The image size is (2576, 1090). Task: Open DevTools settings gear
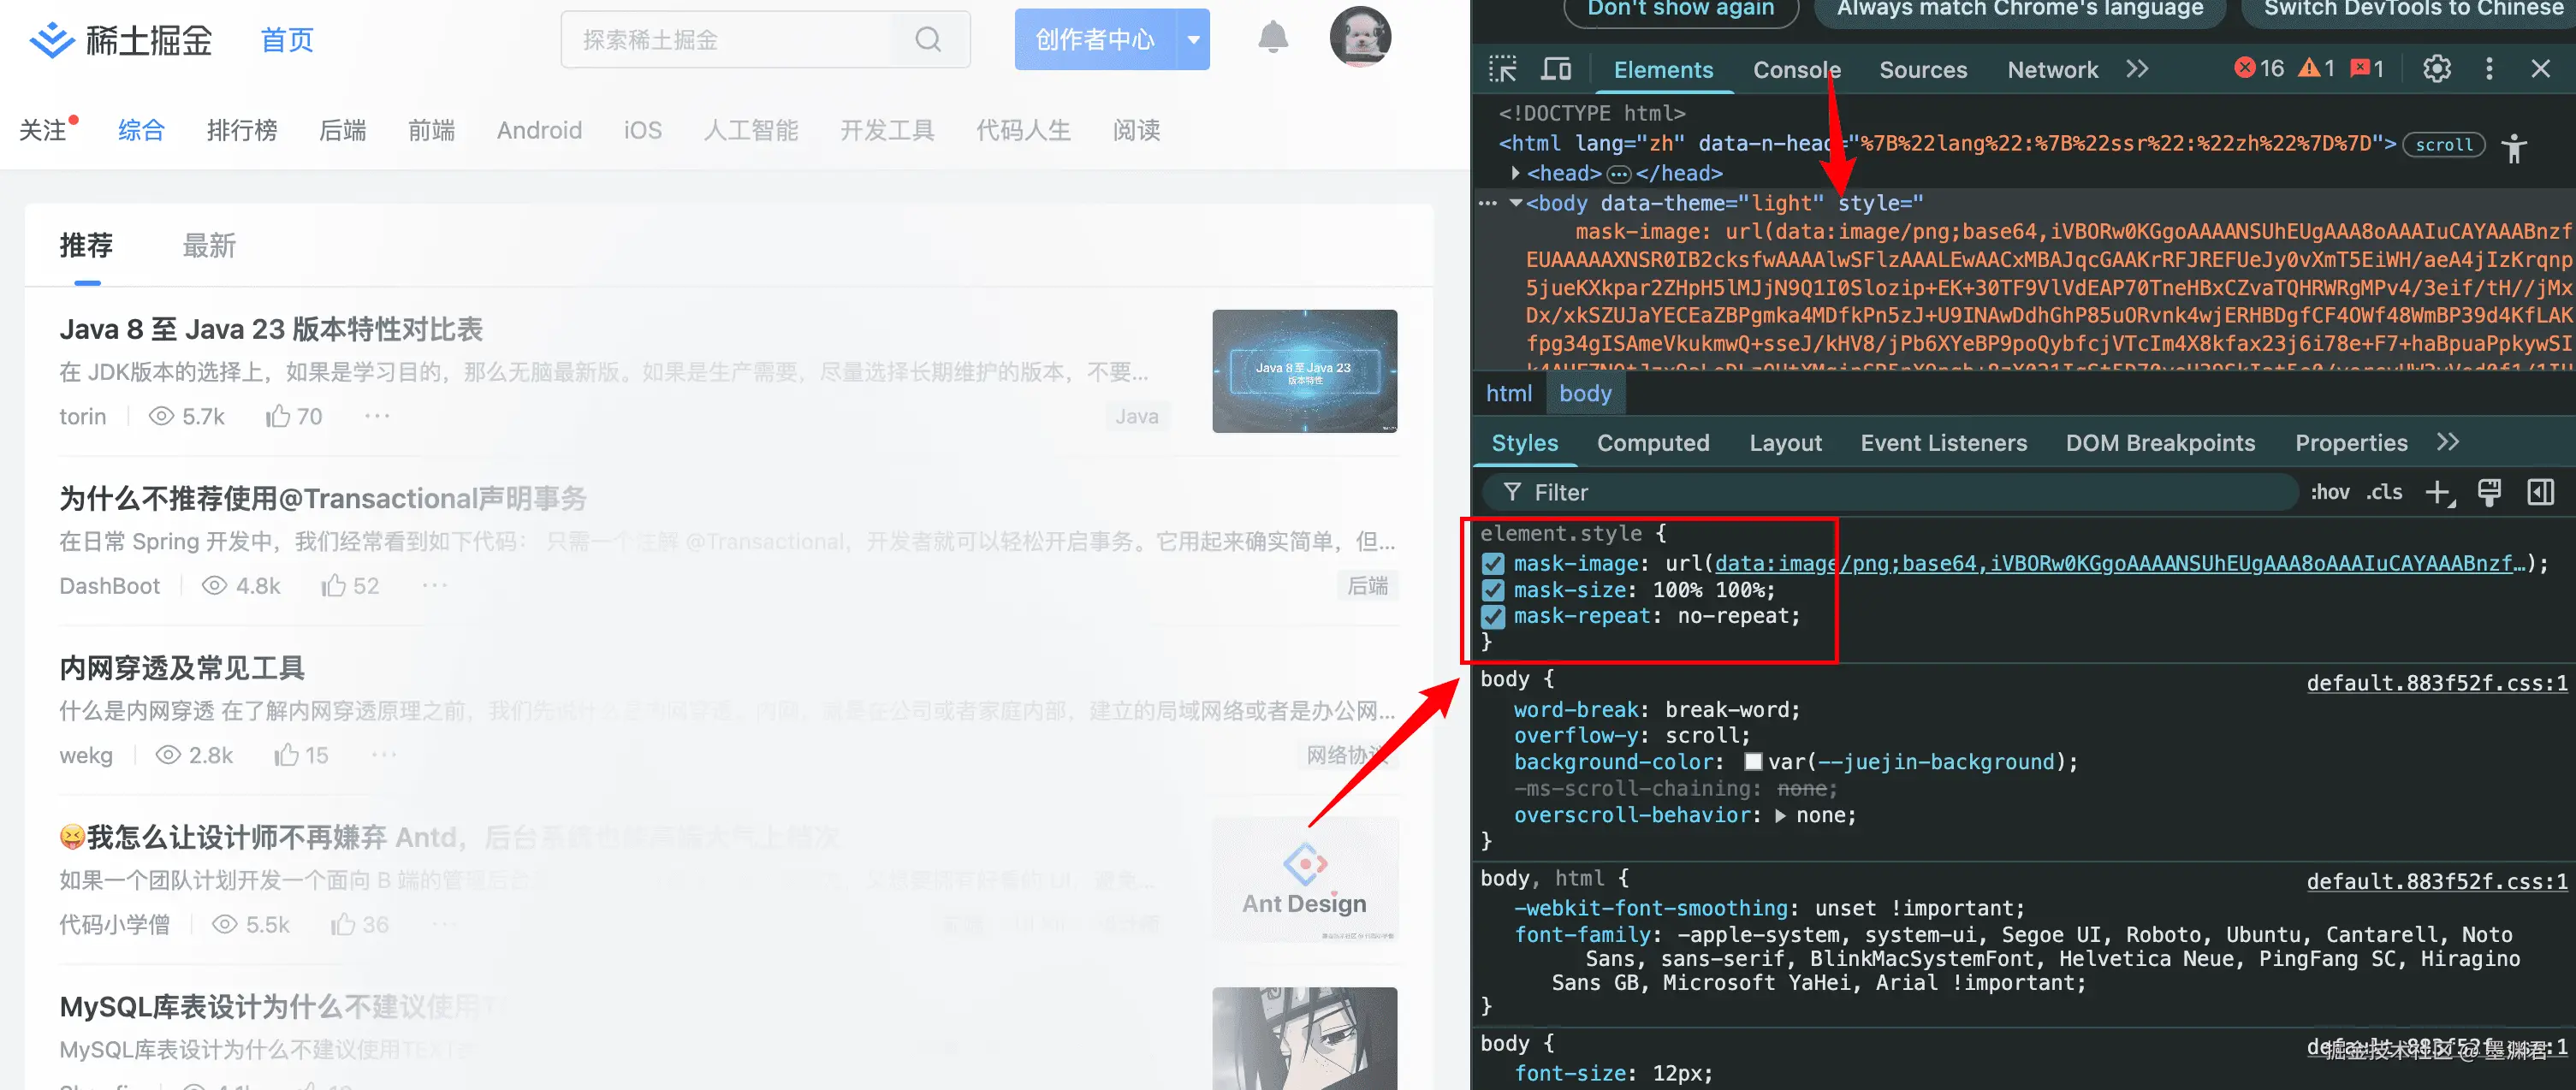tap(2436, 69)
